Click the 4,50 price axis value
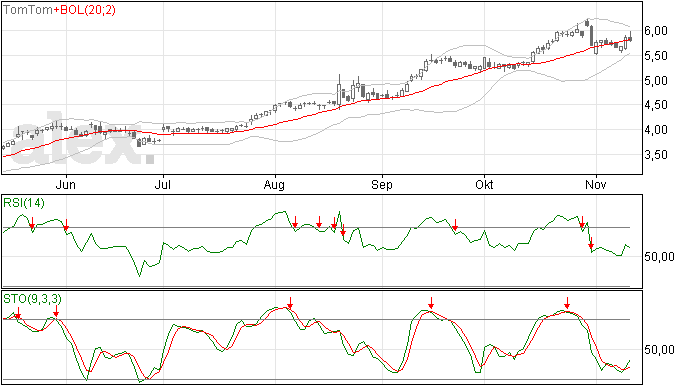Viewport: 690px width, 387px height. tap(656, 105)
